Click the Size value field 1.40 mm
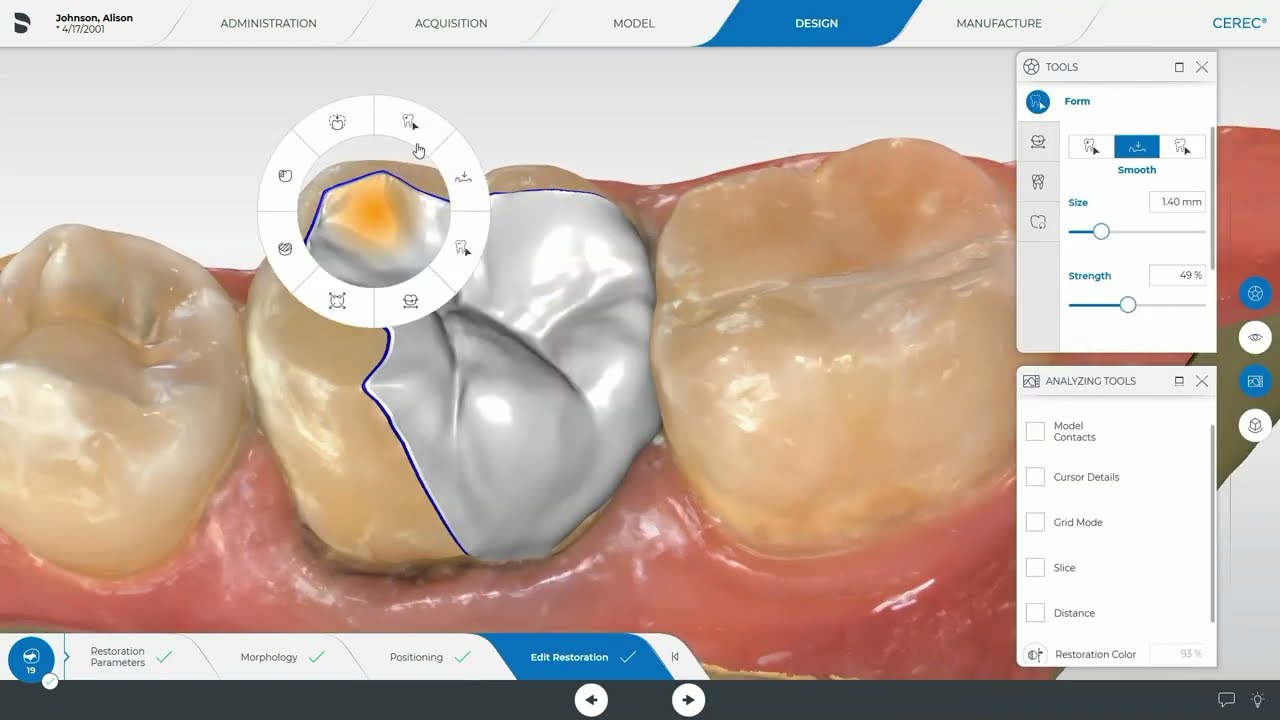1280x720 pixels. coord(1178,202)
